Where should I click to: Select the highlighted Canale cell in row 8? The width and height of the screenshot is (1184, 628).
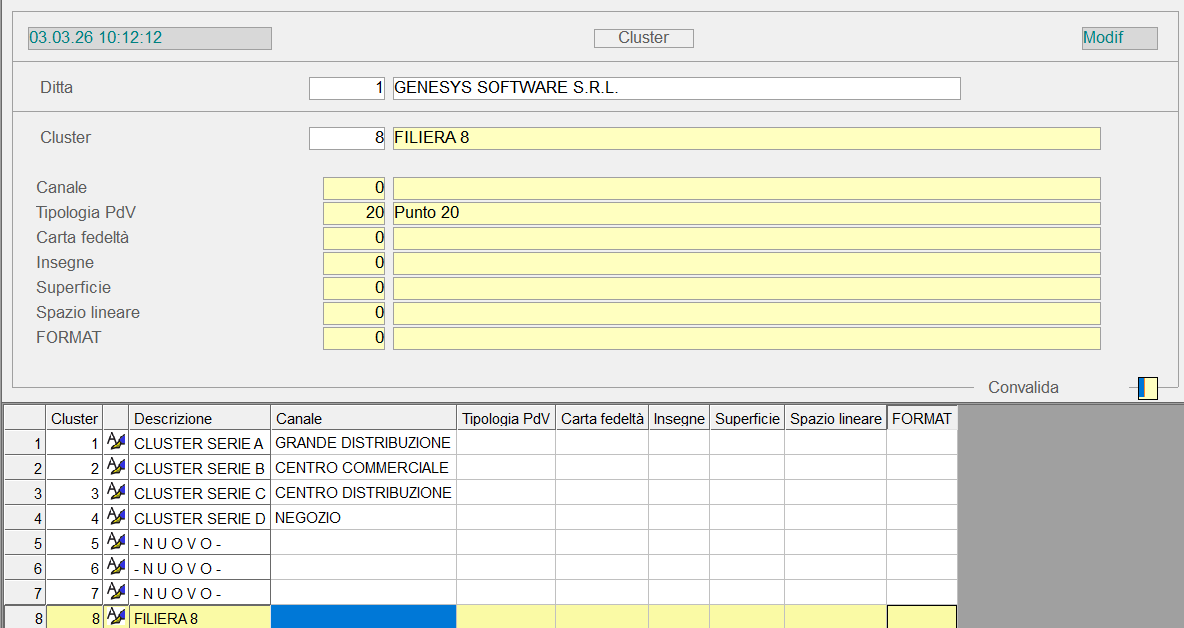pos(363,617)
